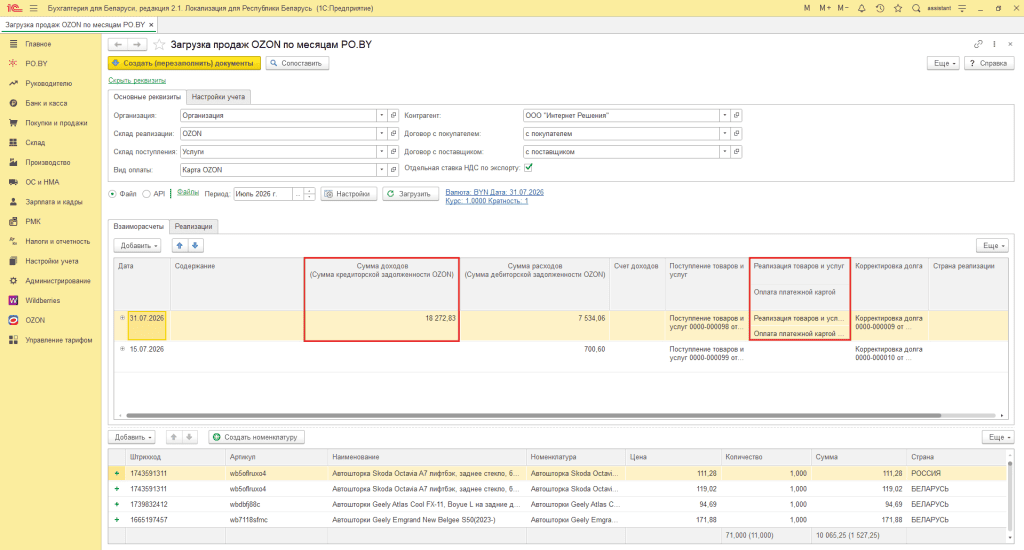Open Настройки учета sidebar section

coord(52,261)
